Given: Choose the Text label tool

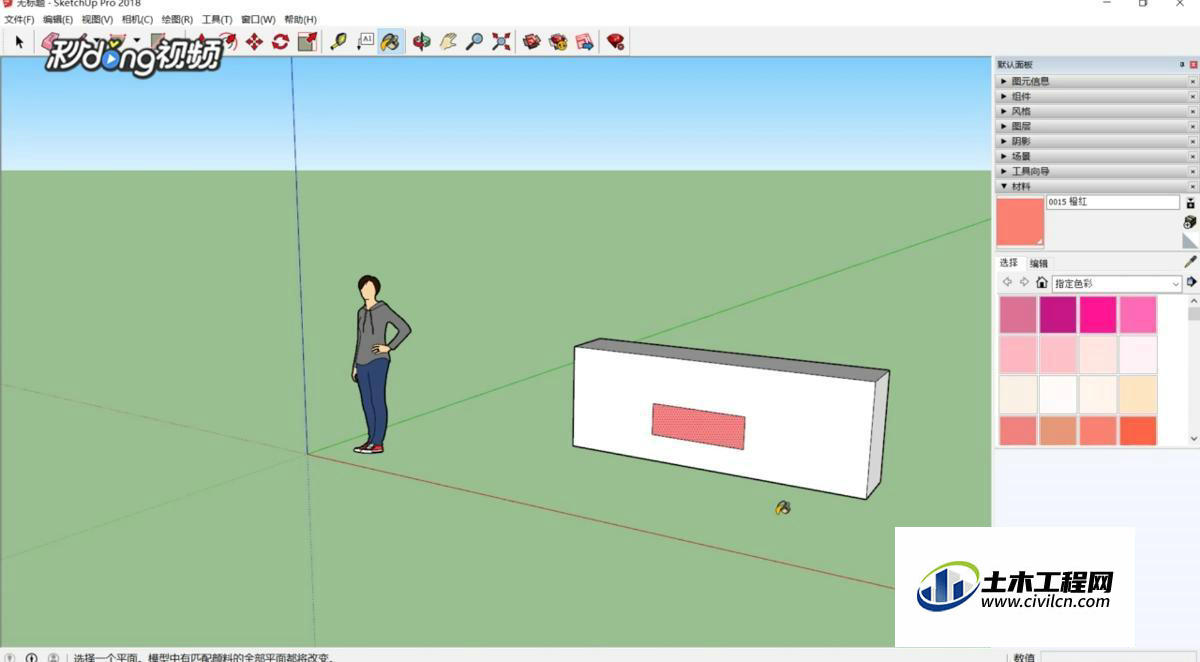Looking at the screenshot, I should [365, 42].
